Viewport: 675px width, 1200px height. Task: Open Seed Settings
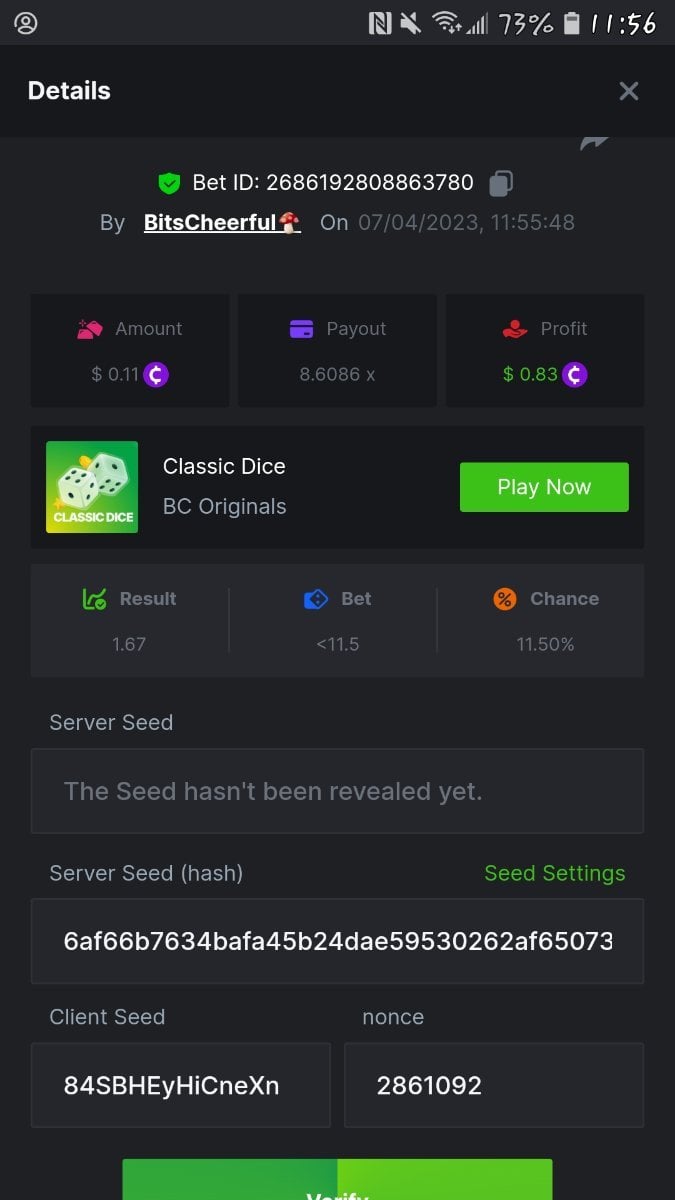pyautogui.click(x=554, y=873)
